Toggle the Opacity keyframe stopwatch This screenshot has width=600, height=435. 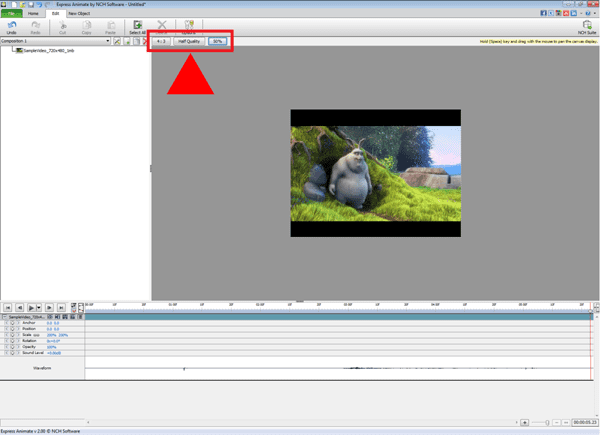12,347
